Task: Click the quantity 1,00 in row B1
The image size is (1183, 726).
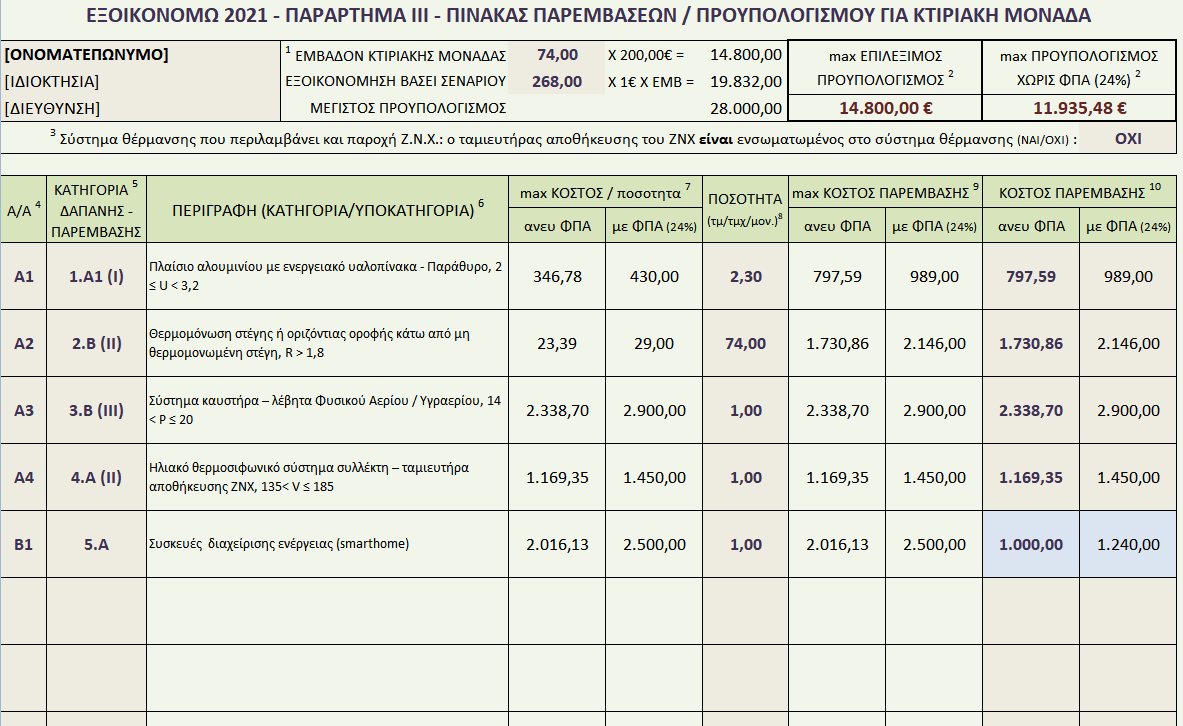Action: coord(745,544)
